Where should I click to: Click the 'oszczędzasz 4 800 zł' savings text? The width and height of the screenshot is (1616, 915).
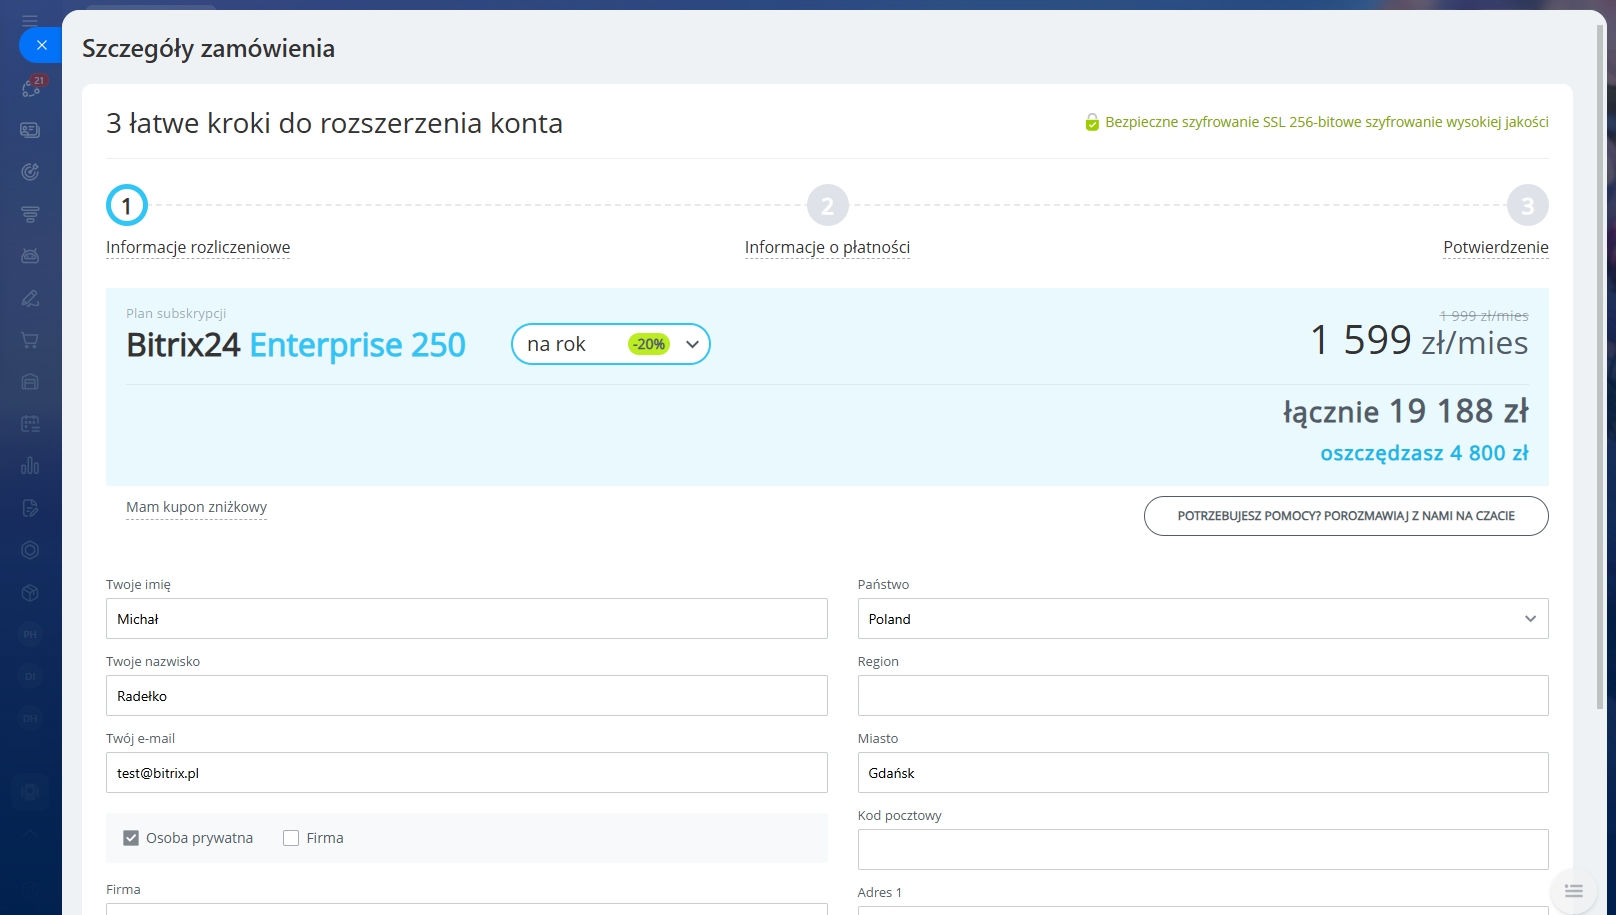(x=1424, y=453)
